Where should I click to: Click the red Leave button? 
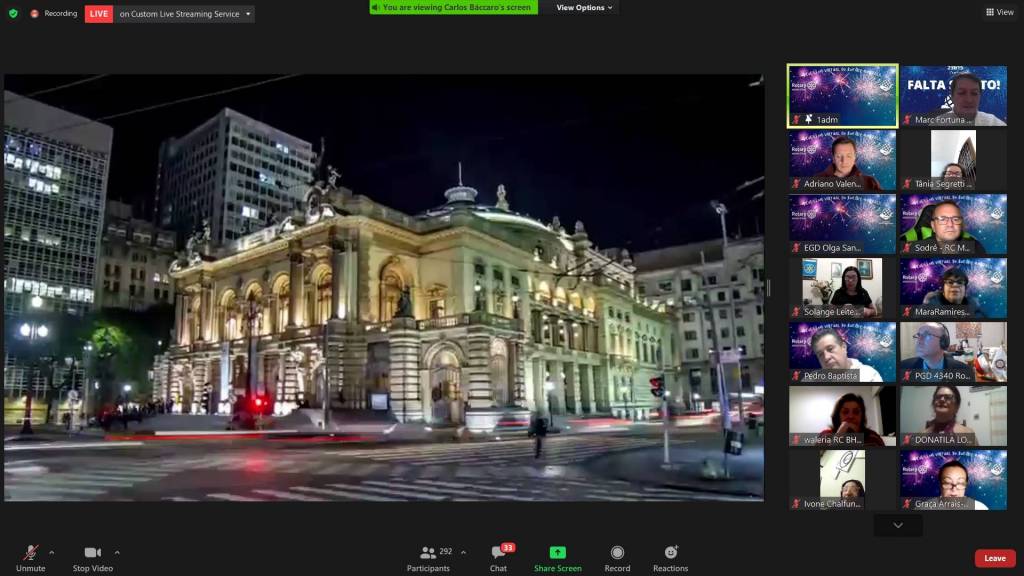coord(995,558)
